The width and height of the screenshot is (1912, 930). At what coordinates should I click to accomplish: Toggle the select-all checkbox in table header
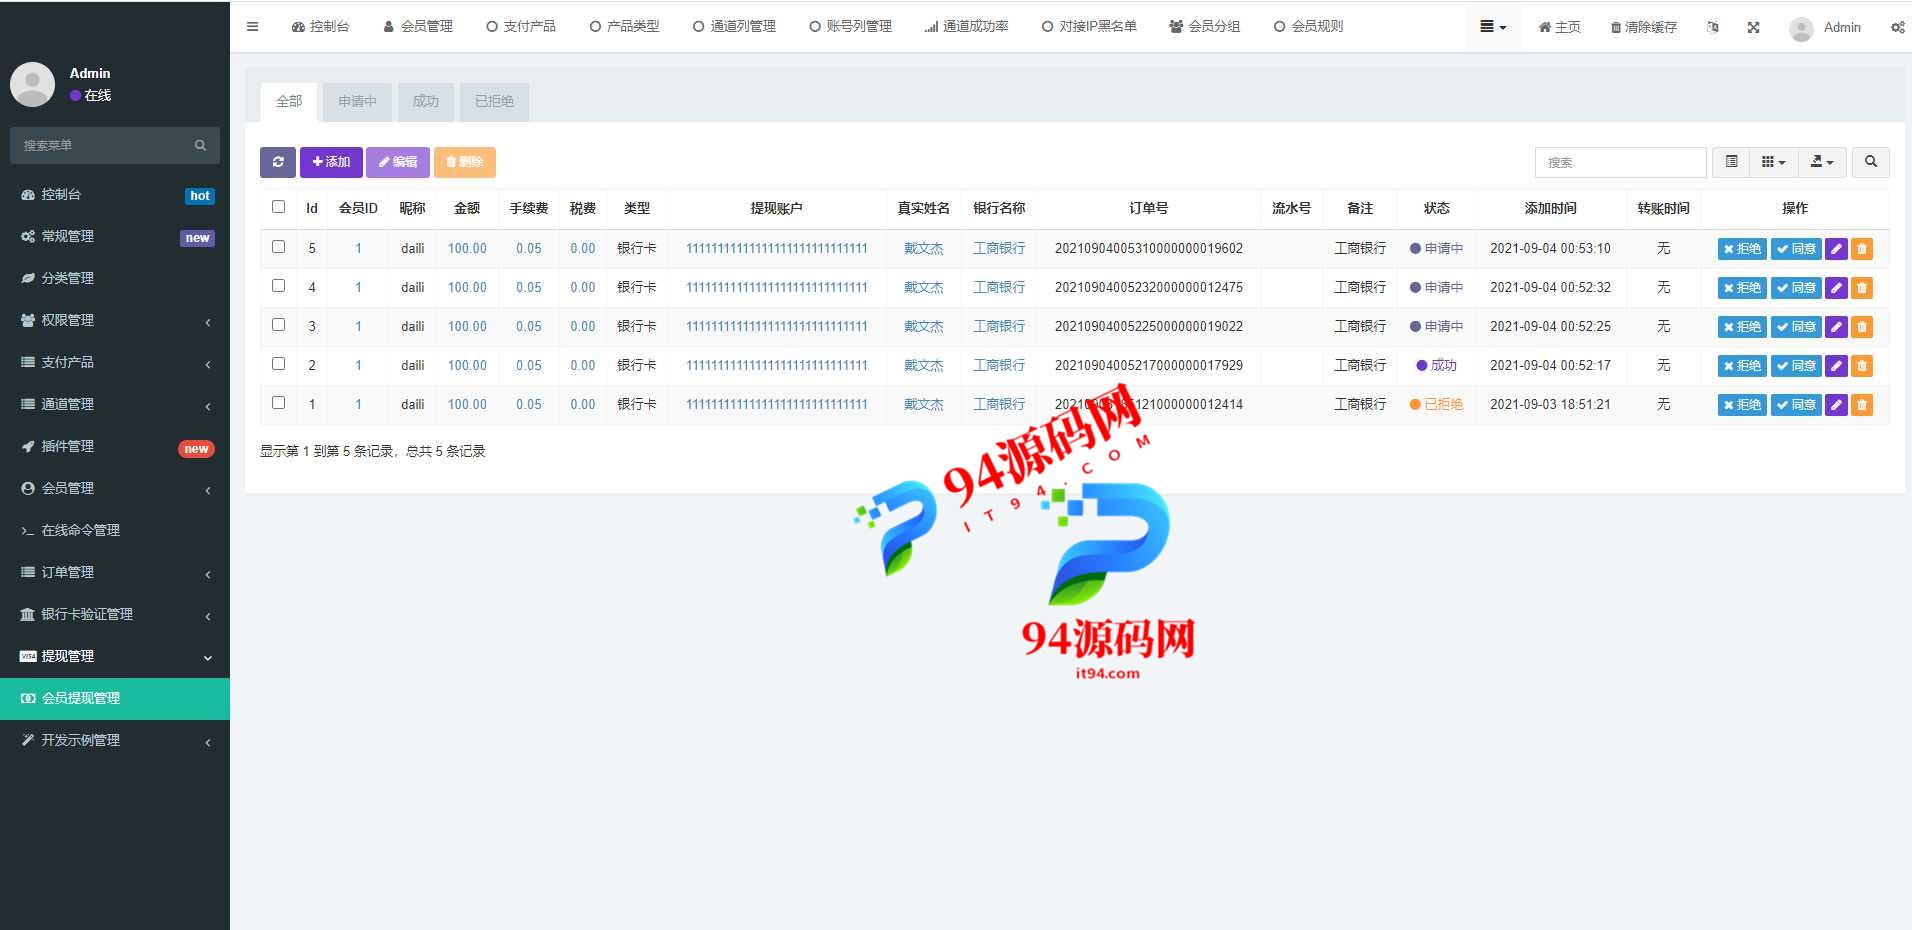(279, 207)
